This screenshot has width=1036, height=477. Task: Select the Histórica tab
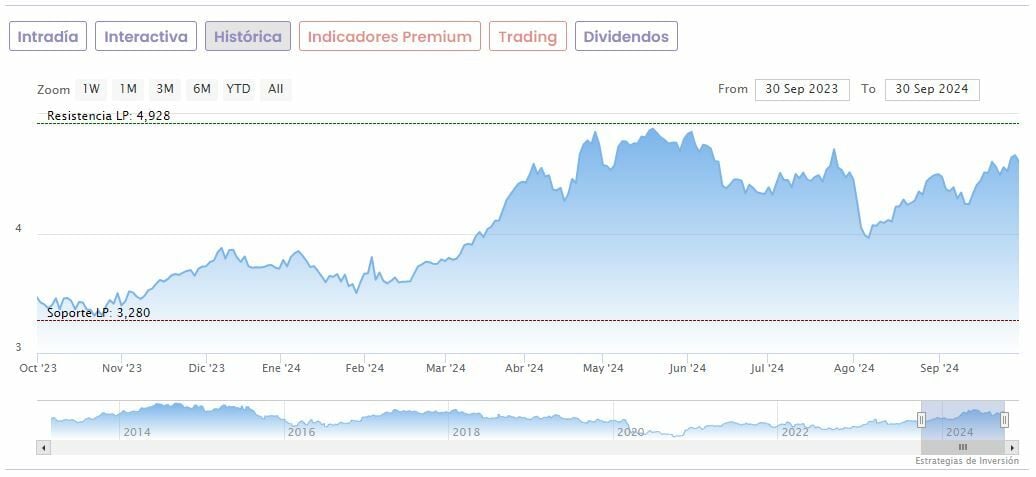tap(248, 36)
